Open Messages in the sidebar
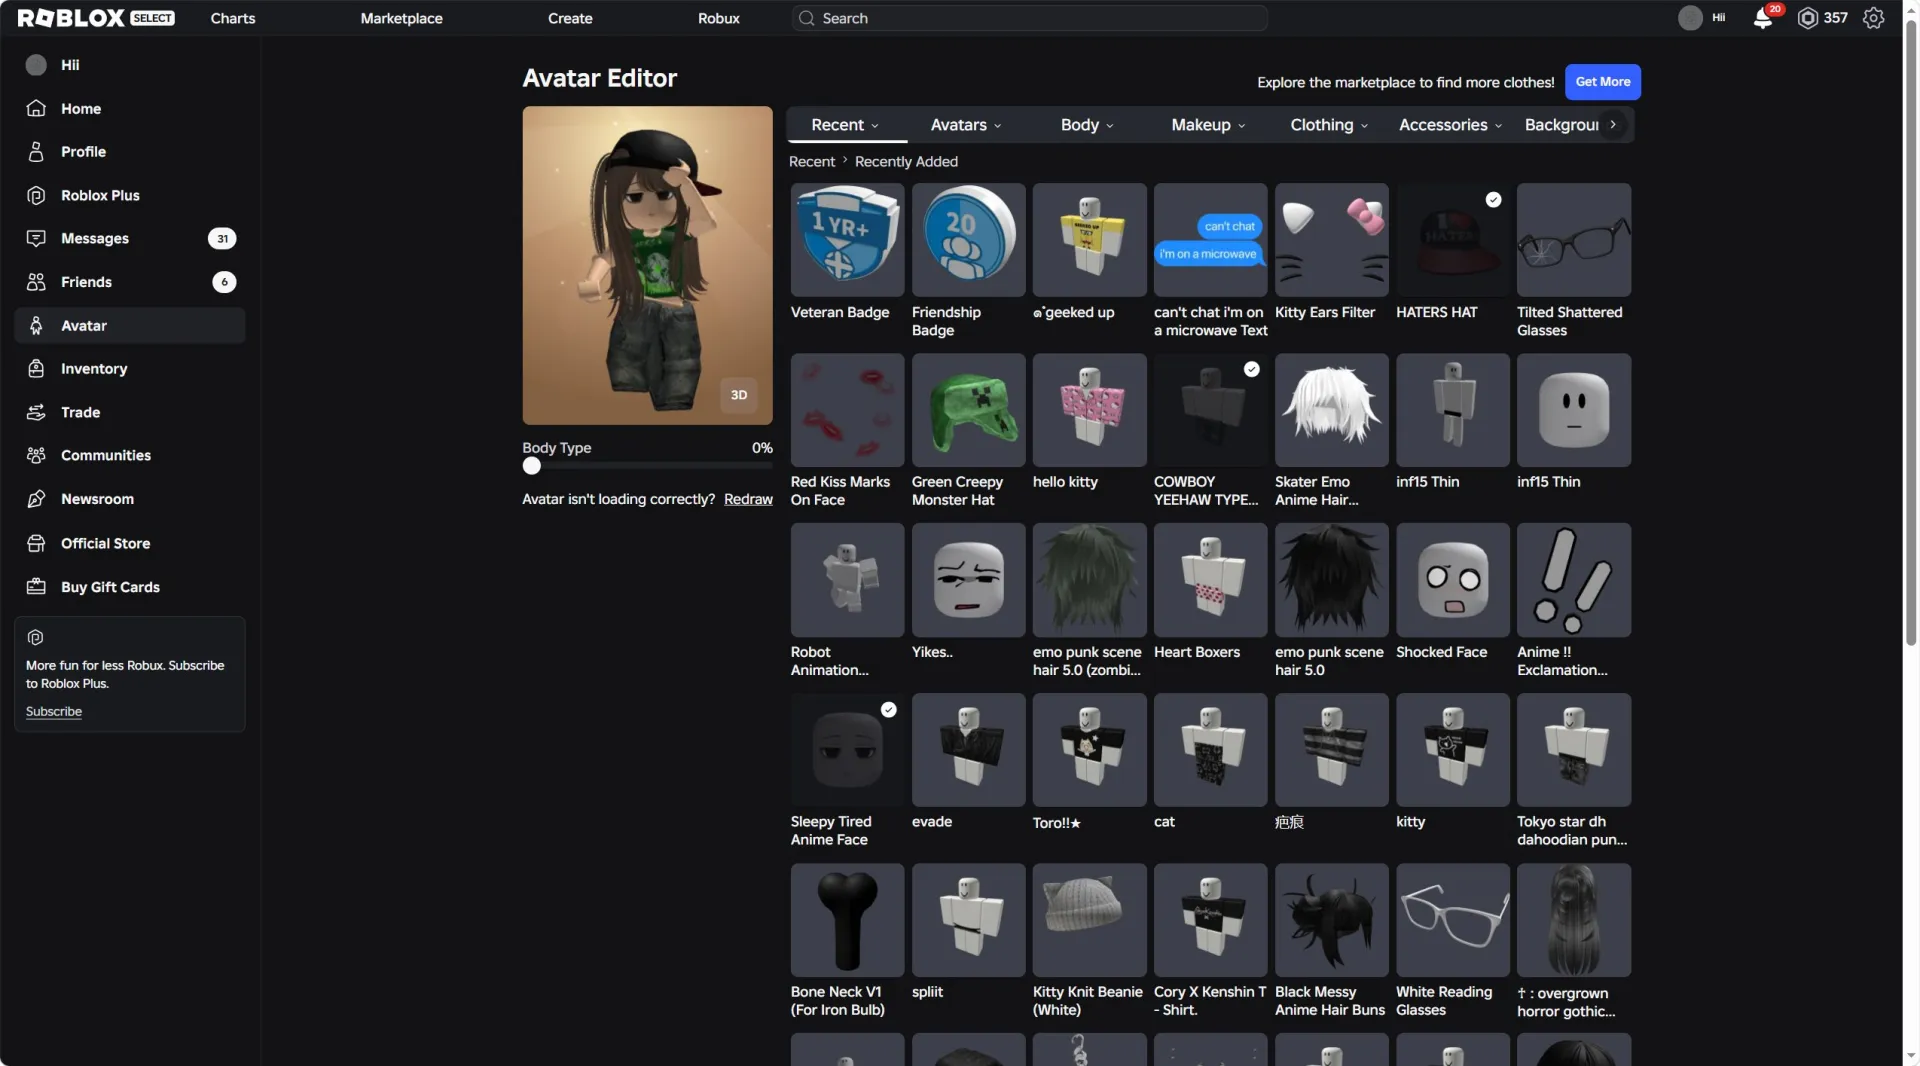 (x=130, y=239)
